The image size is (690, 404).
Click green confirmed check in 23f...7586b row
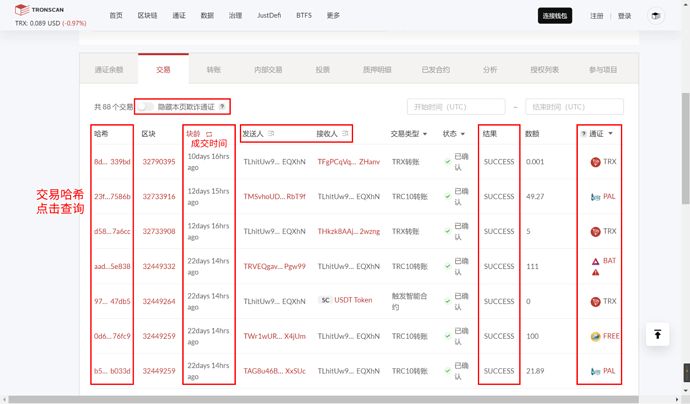[448, 197]
